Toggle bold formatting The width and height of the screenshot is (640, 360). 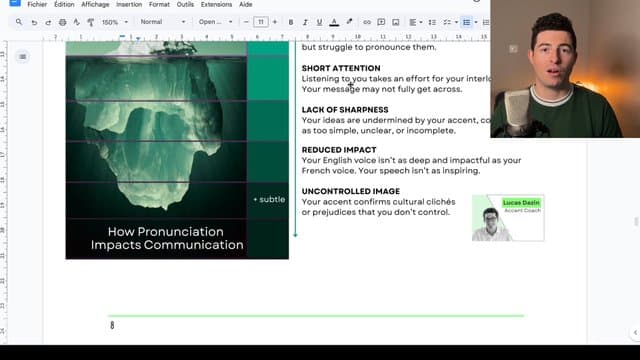[291, 22]
